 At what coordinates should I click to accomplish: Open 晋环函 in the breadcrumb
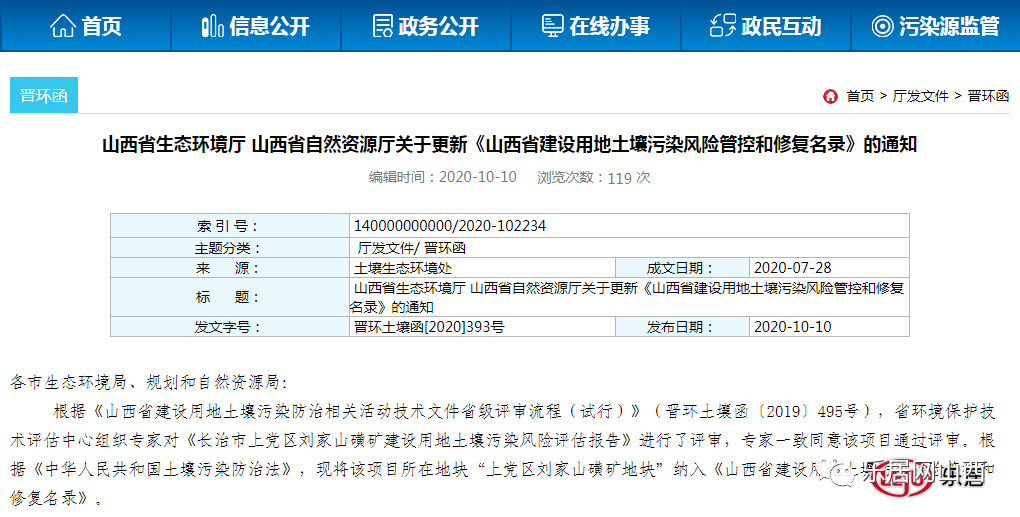988,96
